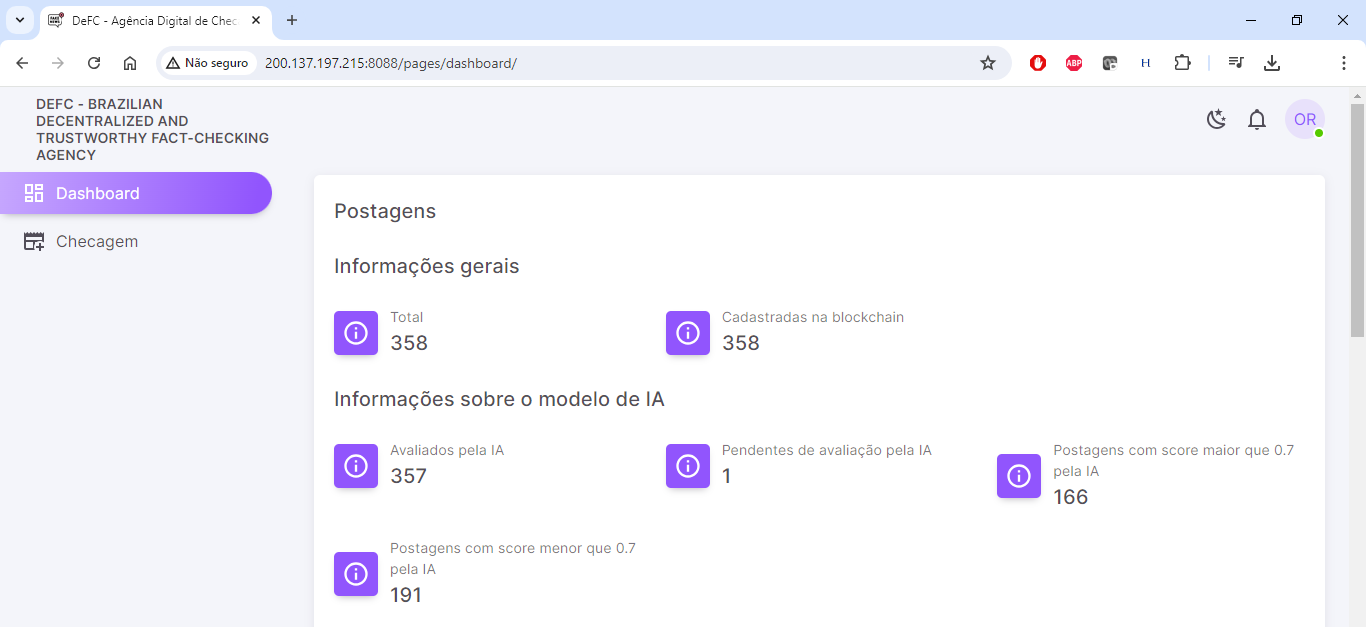The image size is (1368, 627).
Task: Open Chrome three-dot menu
Action: click(1344, 63)
